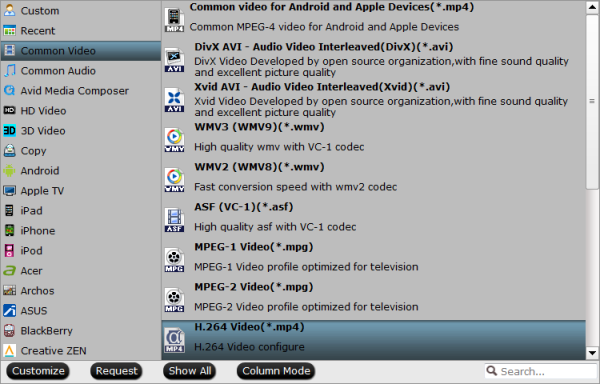Select the WMV3 format icon
This screenshot has width=600, height=384.
[174, 140]
